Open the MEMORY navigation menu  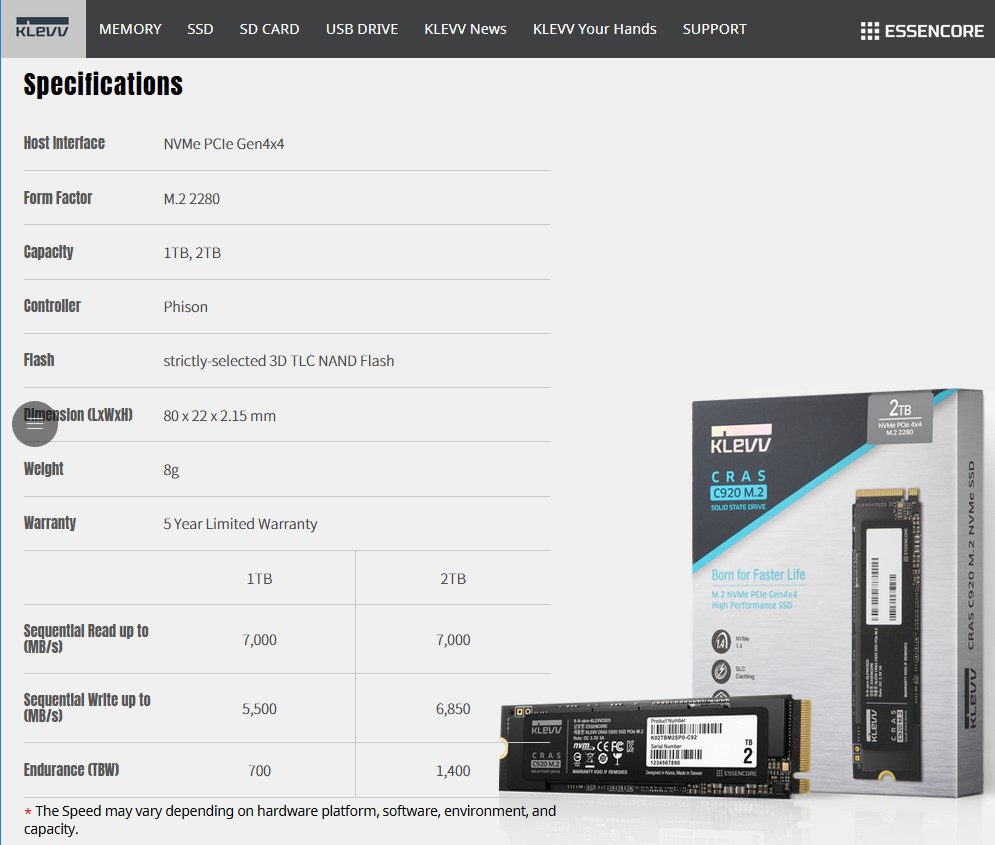pyautogui.click(x=130, y=29)
